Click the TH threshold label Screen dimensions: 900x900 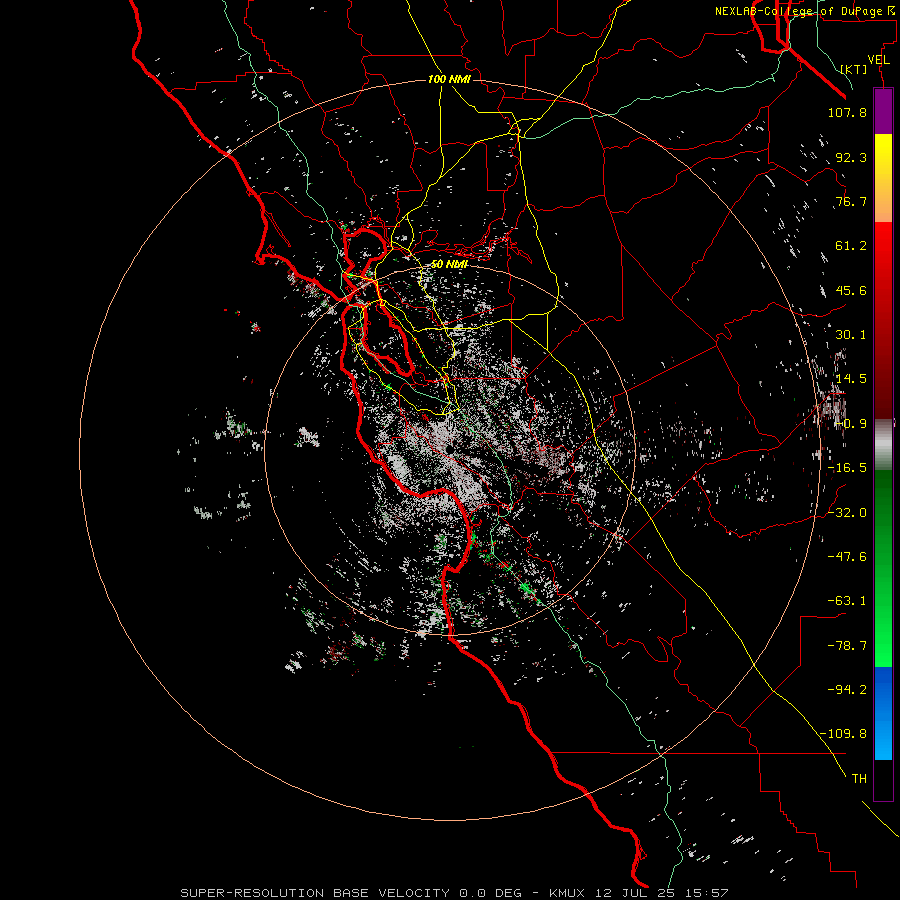pos(859,778)
